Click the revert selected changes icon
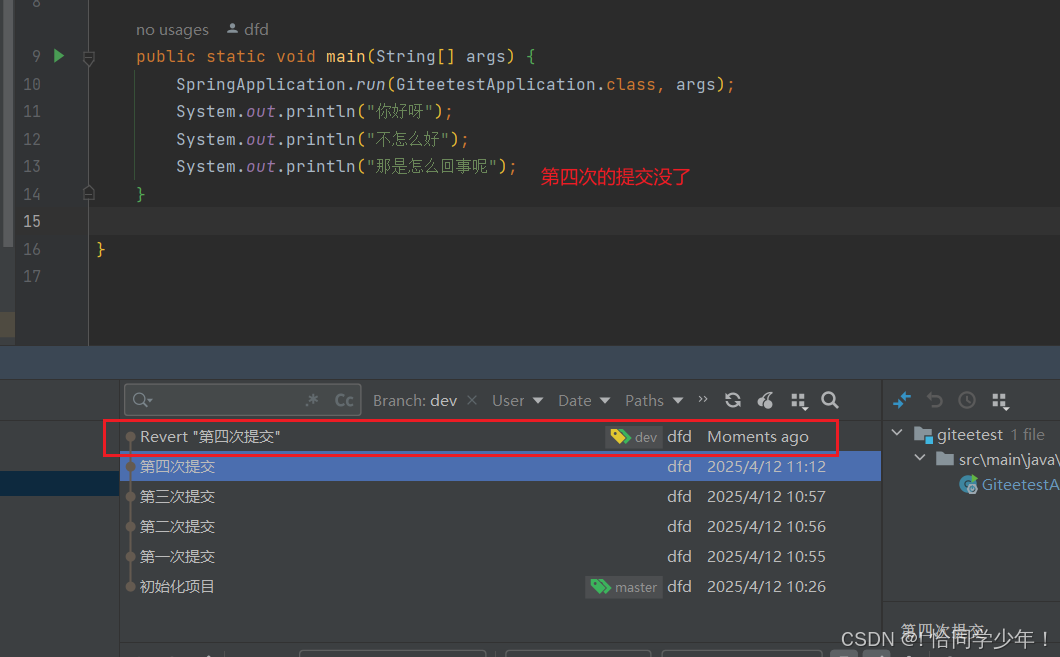Image resolution: width=1060 pixels, height=657 pixels. (935, 400)
